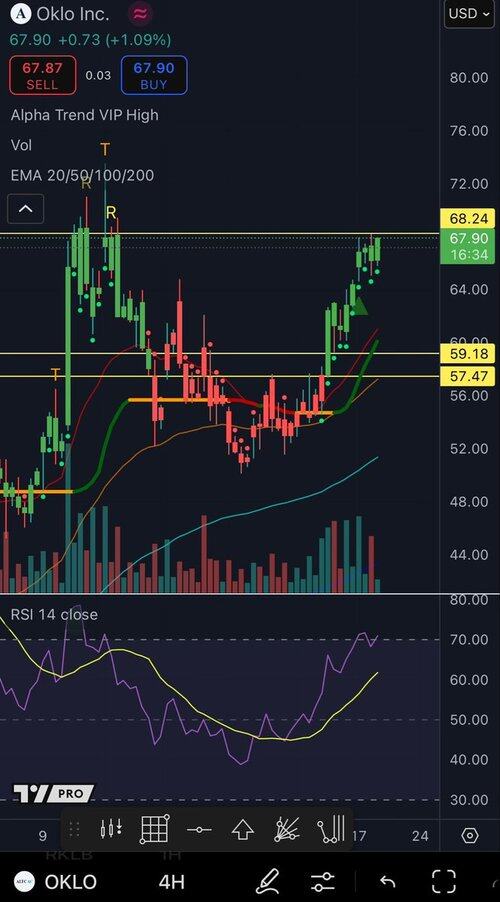Collapse the indicator legend with the chevron
Viewport: 500px width, 902px height.
pyautogui.click(x=25, y=209)
